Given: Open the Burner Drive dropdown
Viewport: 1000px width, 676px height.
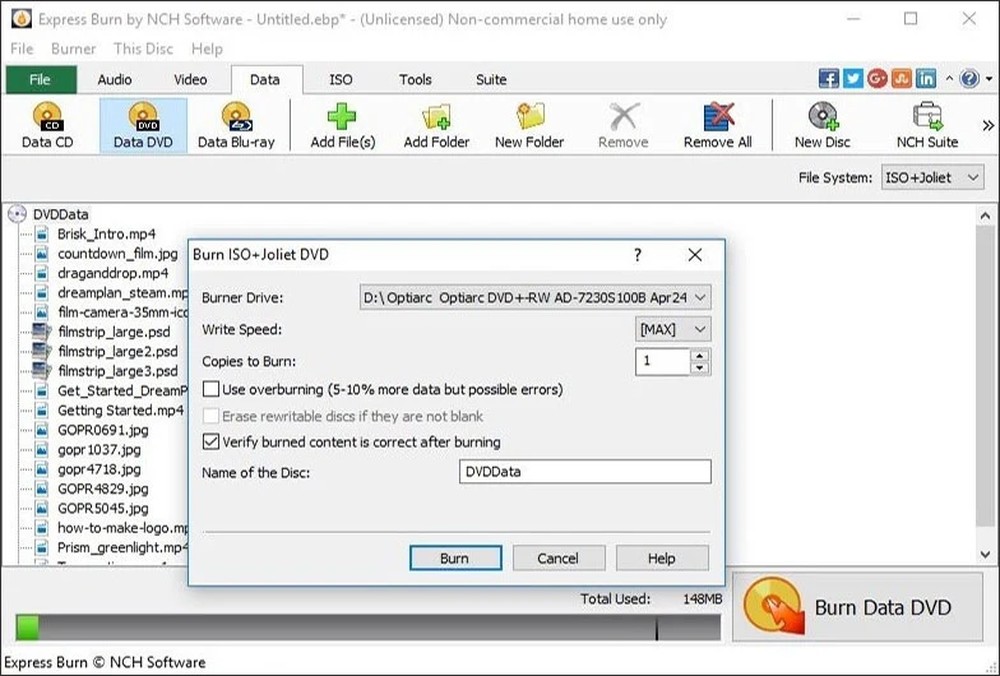Looking at the screenshot, I should pyautogui.click(x=699, y=297).
